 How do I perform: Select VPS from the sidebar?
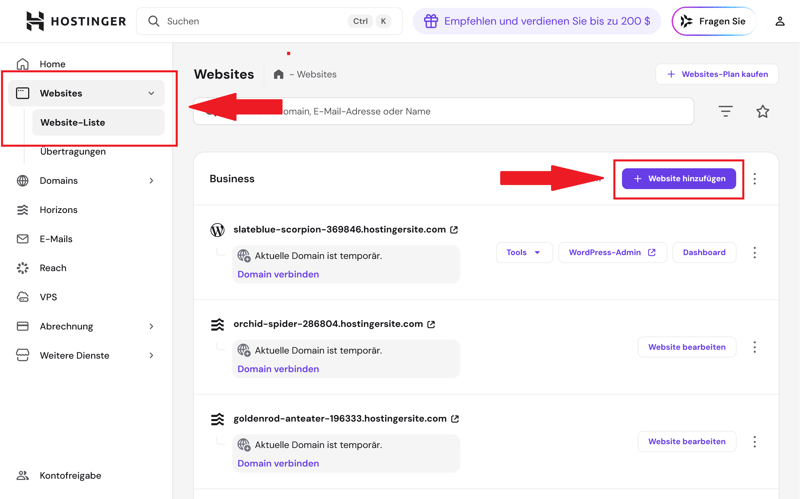click(48, 297)
